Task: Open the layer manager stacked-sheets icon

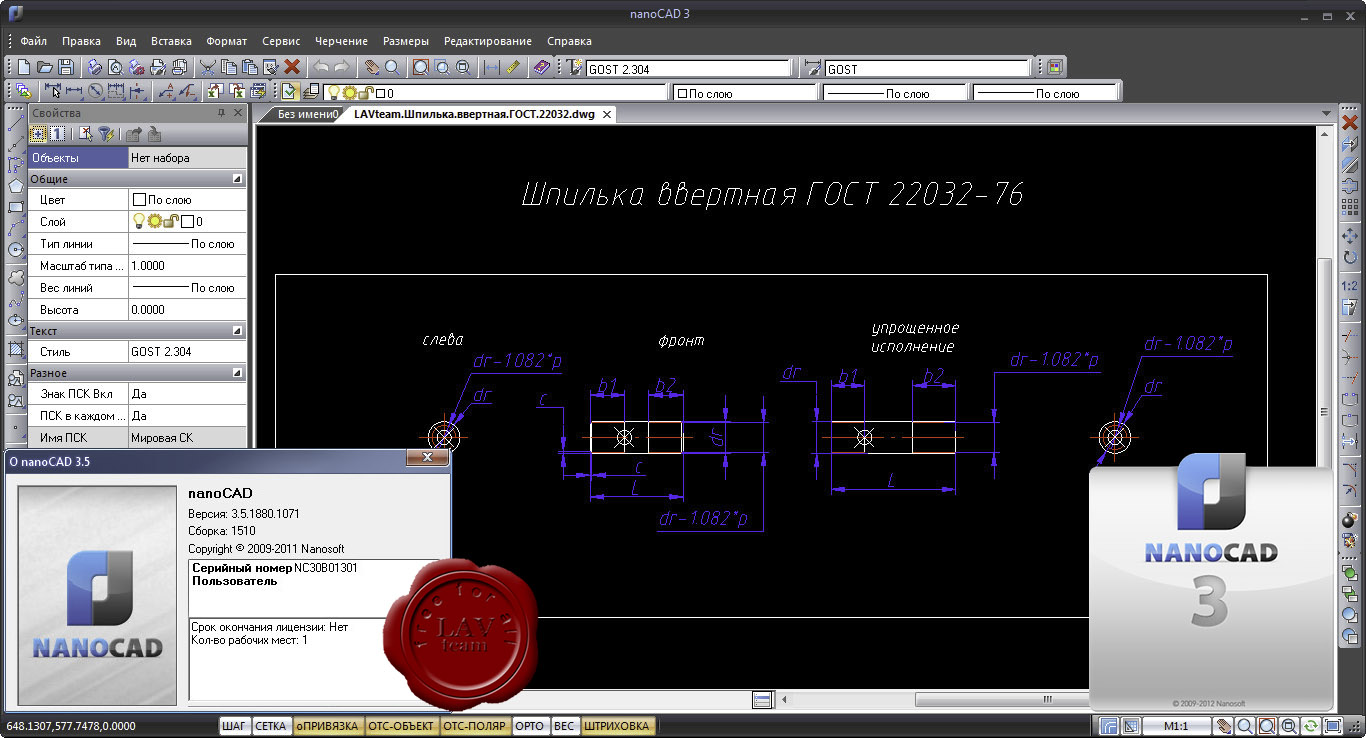Action: (x=311, y=91)
